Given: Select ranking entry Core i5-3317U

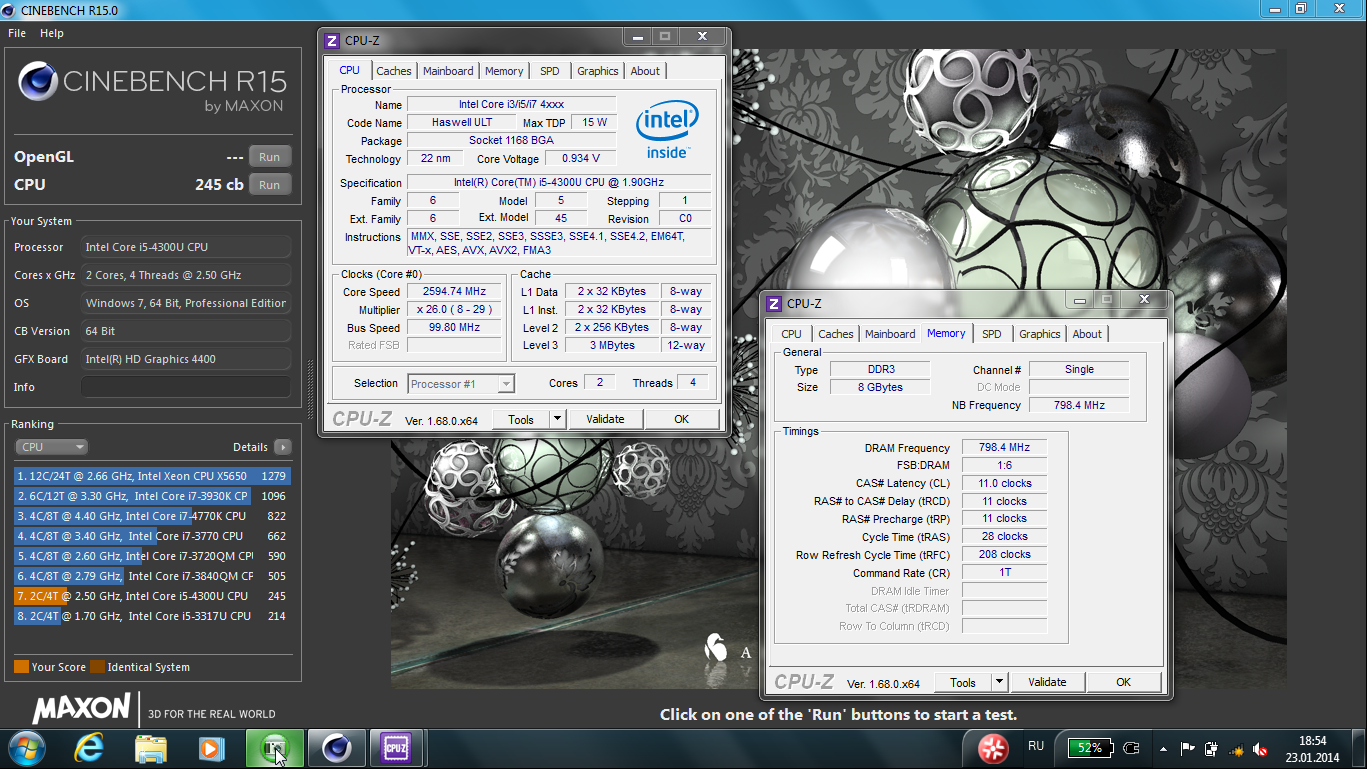Looking at the screenshot, I should coord(151,616).
